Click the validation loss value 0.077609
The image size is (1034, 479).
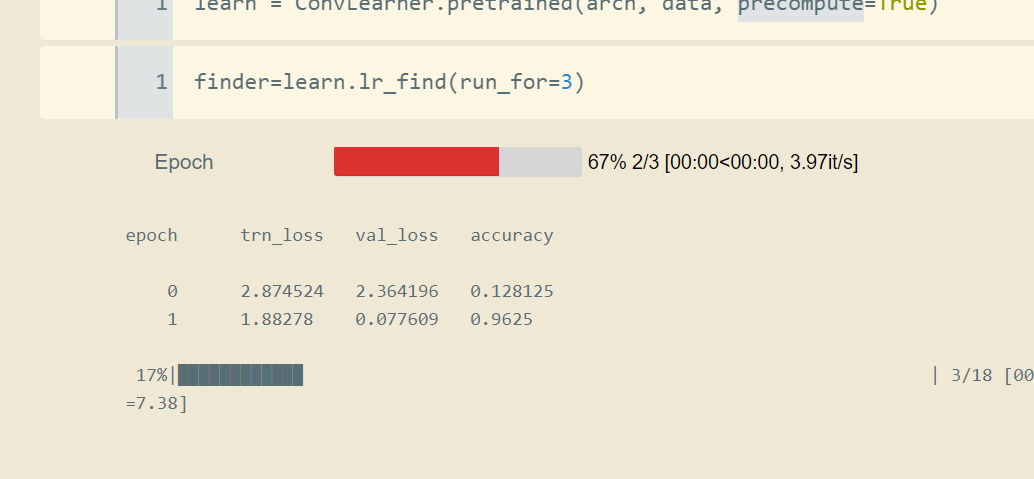pyautogui.click(x=397, y=320)
